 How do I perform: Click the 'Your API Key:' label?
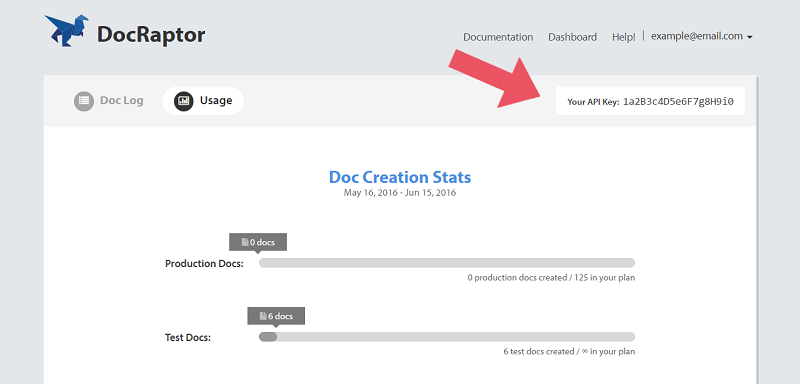pos(593,101)
